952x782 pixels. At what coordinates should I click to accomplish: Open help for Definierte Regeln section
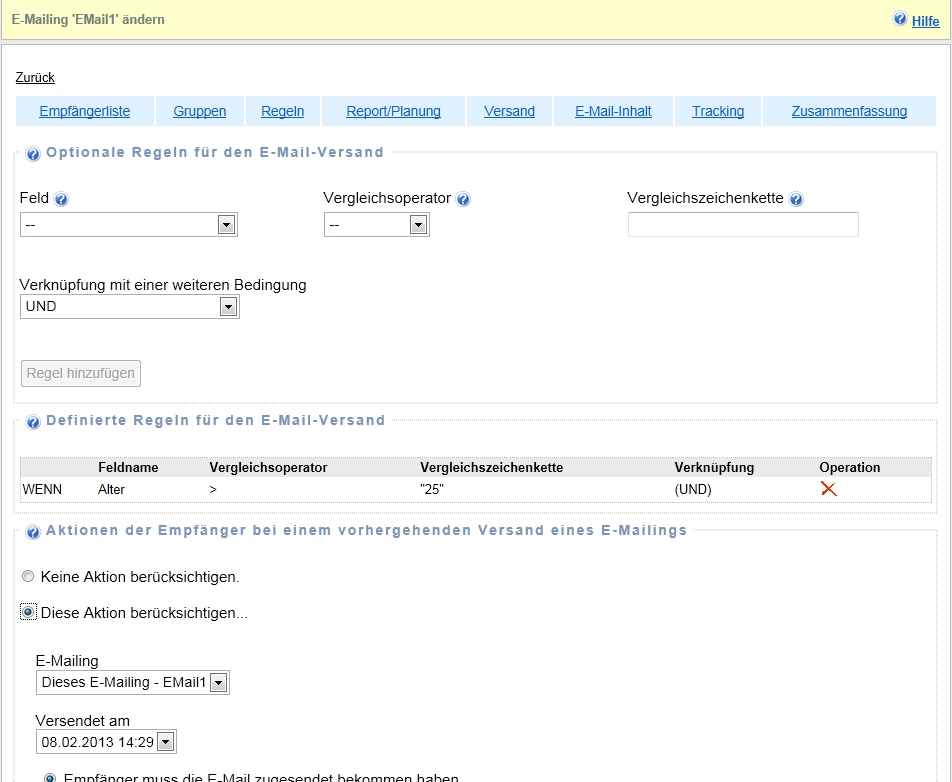tap(33, 422)
